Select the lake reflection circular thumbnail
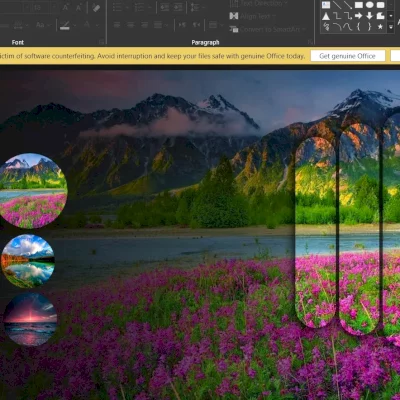The width and height of the screenshot is (400, 400). click(x=28, y=261)
